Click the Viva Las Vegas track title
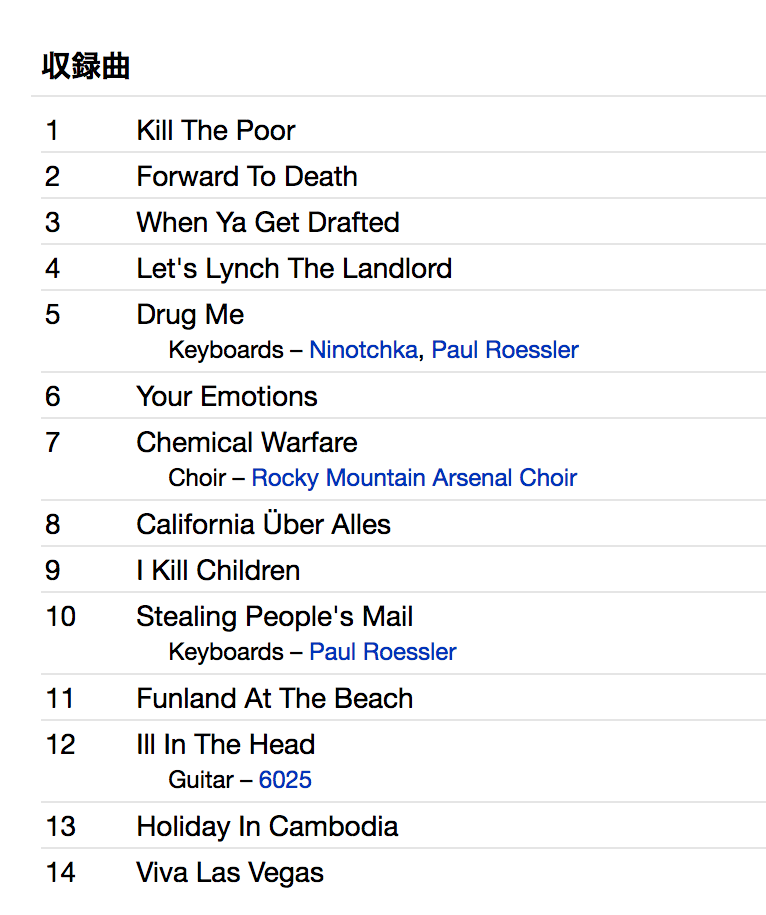Viewport: 766px width, 915px height. (230, 872)
